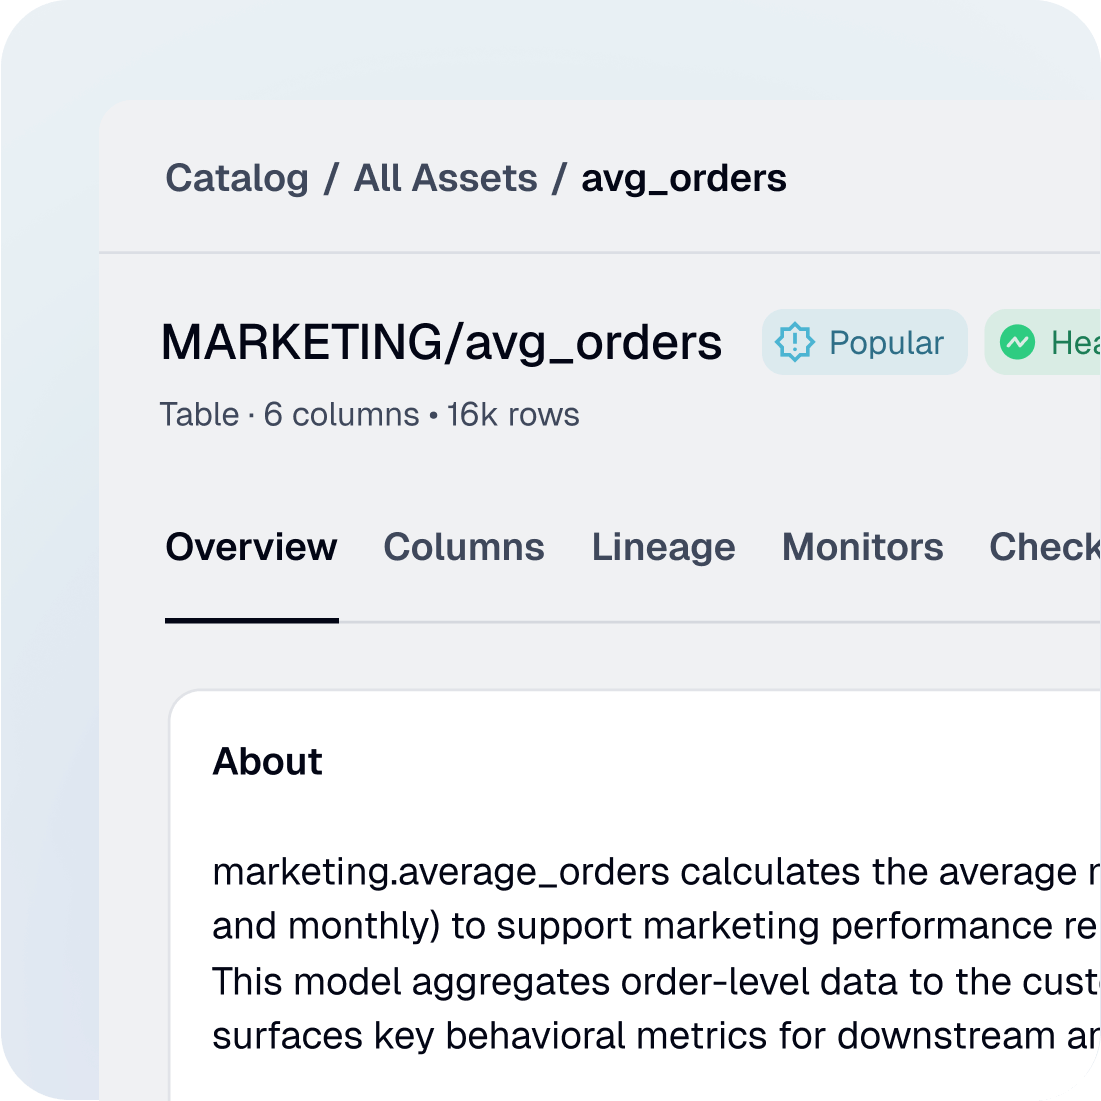Image resolution: width=1101 pixels, height=1101 pixels.
Task: Navigate to All Assets via breadcrumb
Action: (x=446, y=178)
